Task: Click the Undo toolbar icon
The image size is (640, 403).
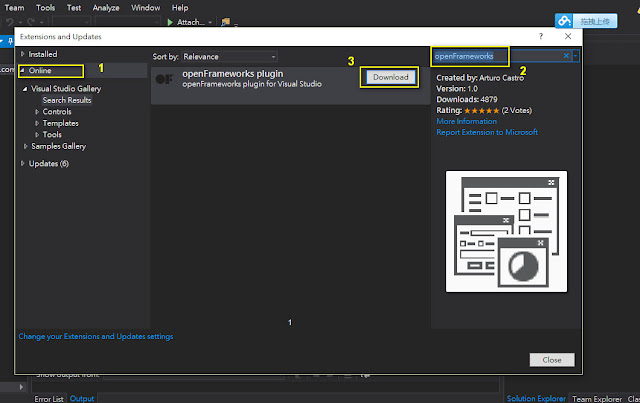Action: [x=9, y=22]
